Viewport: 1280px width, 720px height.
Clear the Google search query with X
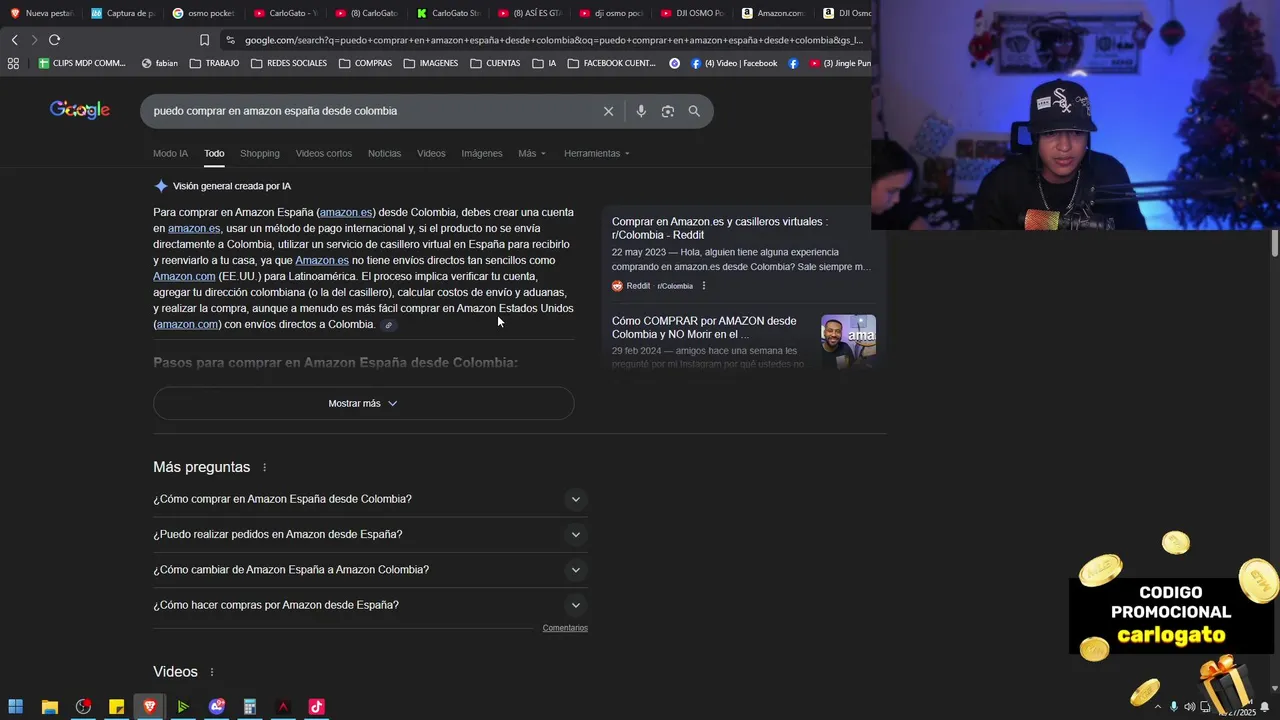tap(608, 111)
